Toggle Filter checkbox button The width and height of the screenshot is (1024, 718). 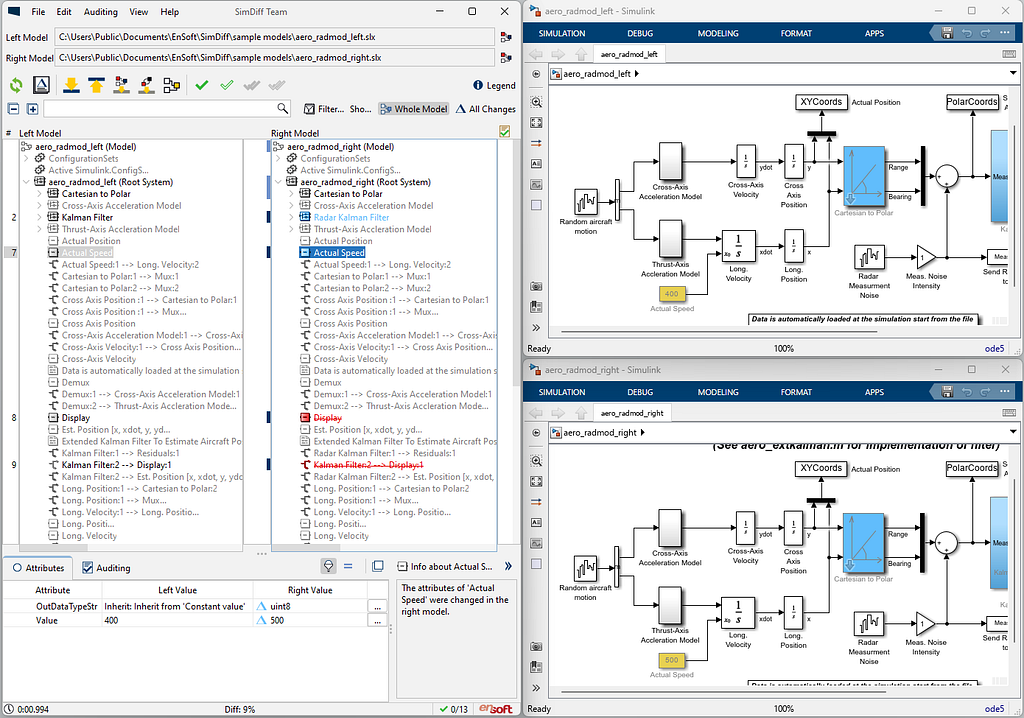pos(324,109)
